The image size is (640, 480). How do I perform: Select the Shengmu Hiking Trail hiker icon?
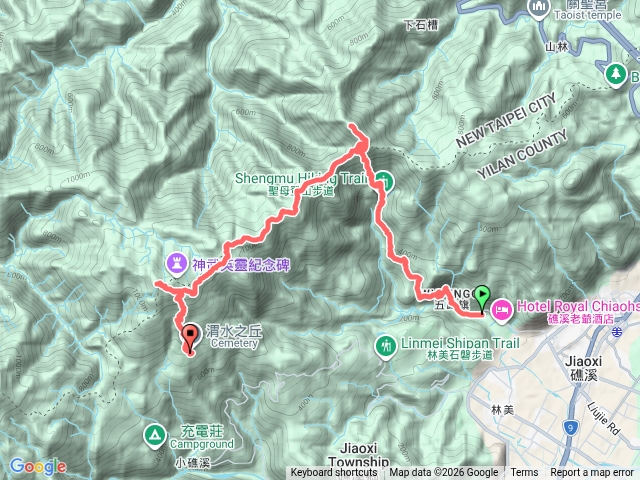point(384,181)
